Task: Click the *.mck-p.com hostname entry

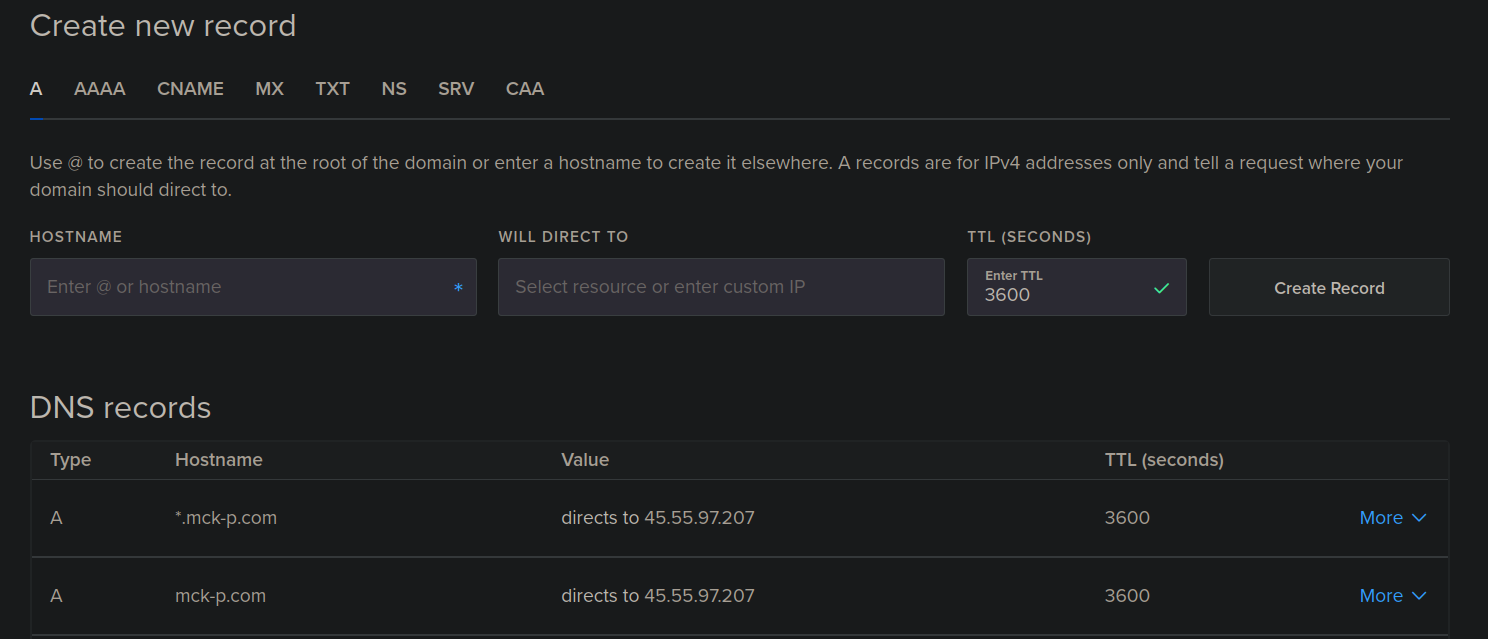Action: (226, 518)
